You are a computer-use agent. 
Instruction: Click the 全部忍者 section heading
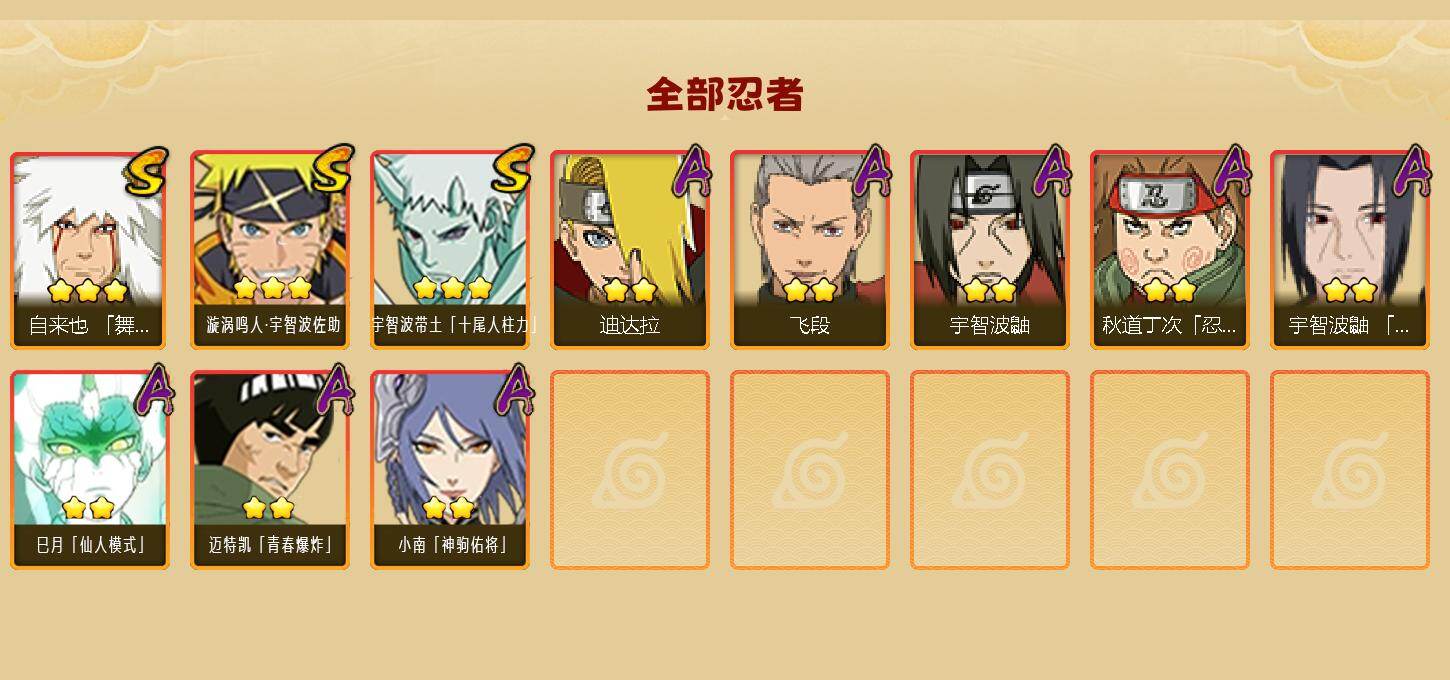pos(725,94)
